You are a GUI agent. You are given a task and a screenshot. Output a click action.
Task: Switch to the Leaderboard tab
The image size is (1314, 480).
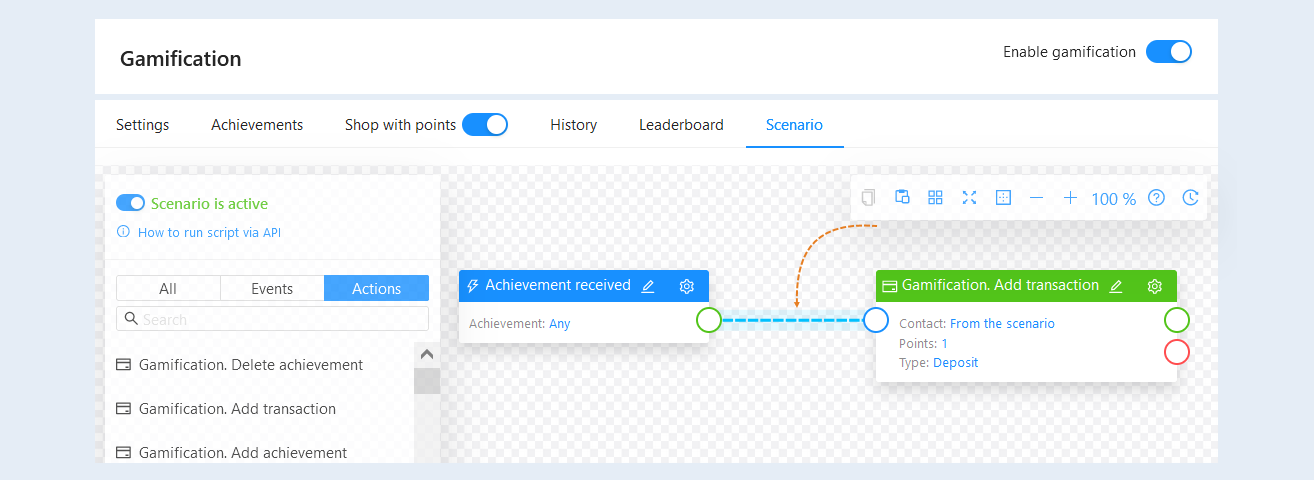tap(681, 125)
